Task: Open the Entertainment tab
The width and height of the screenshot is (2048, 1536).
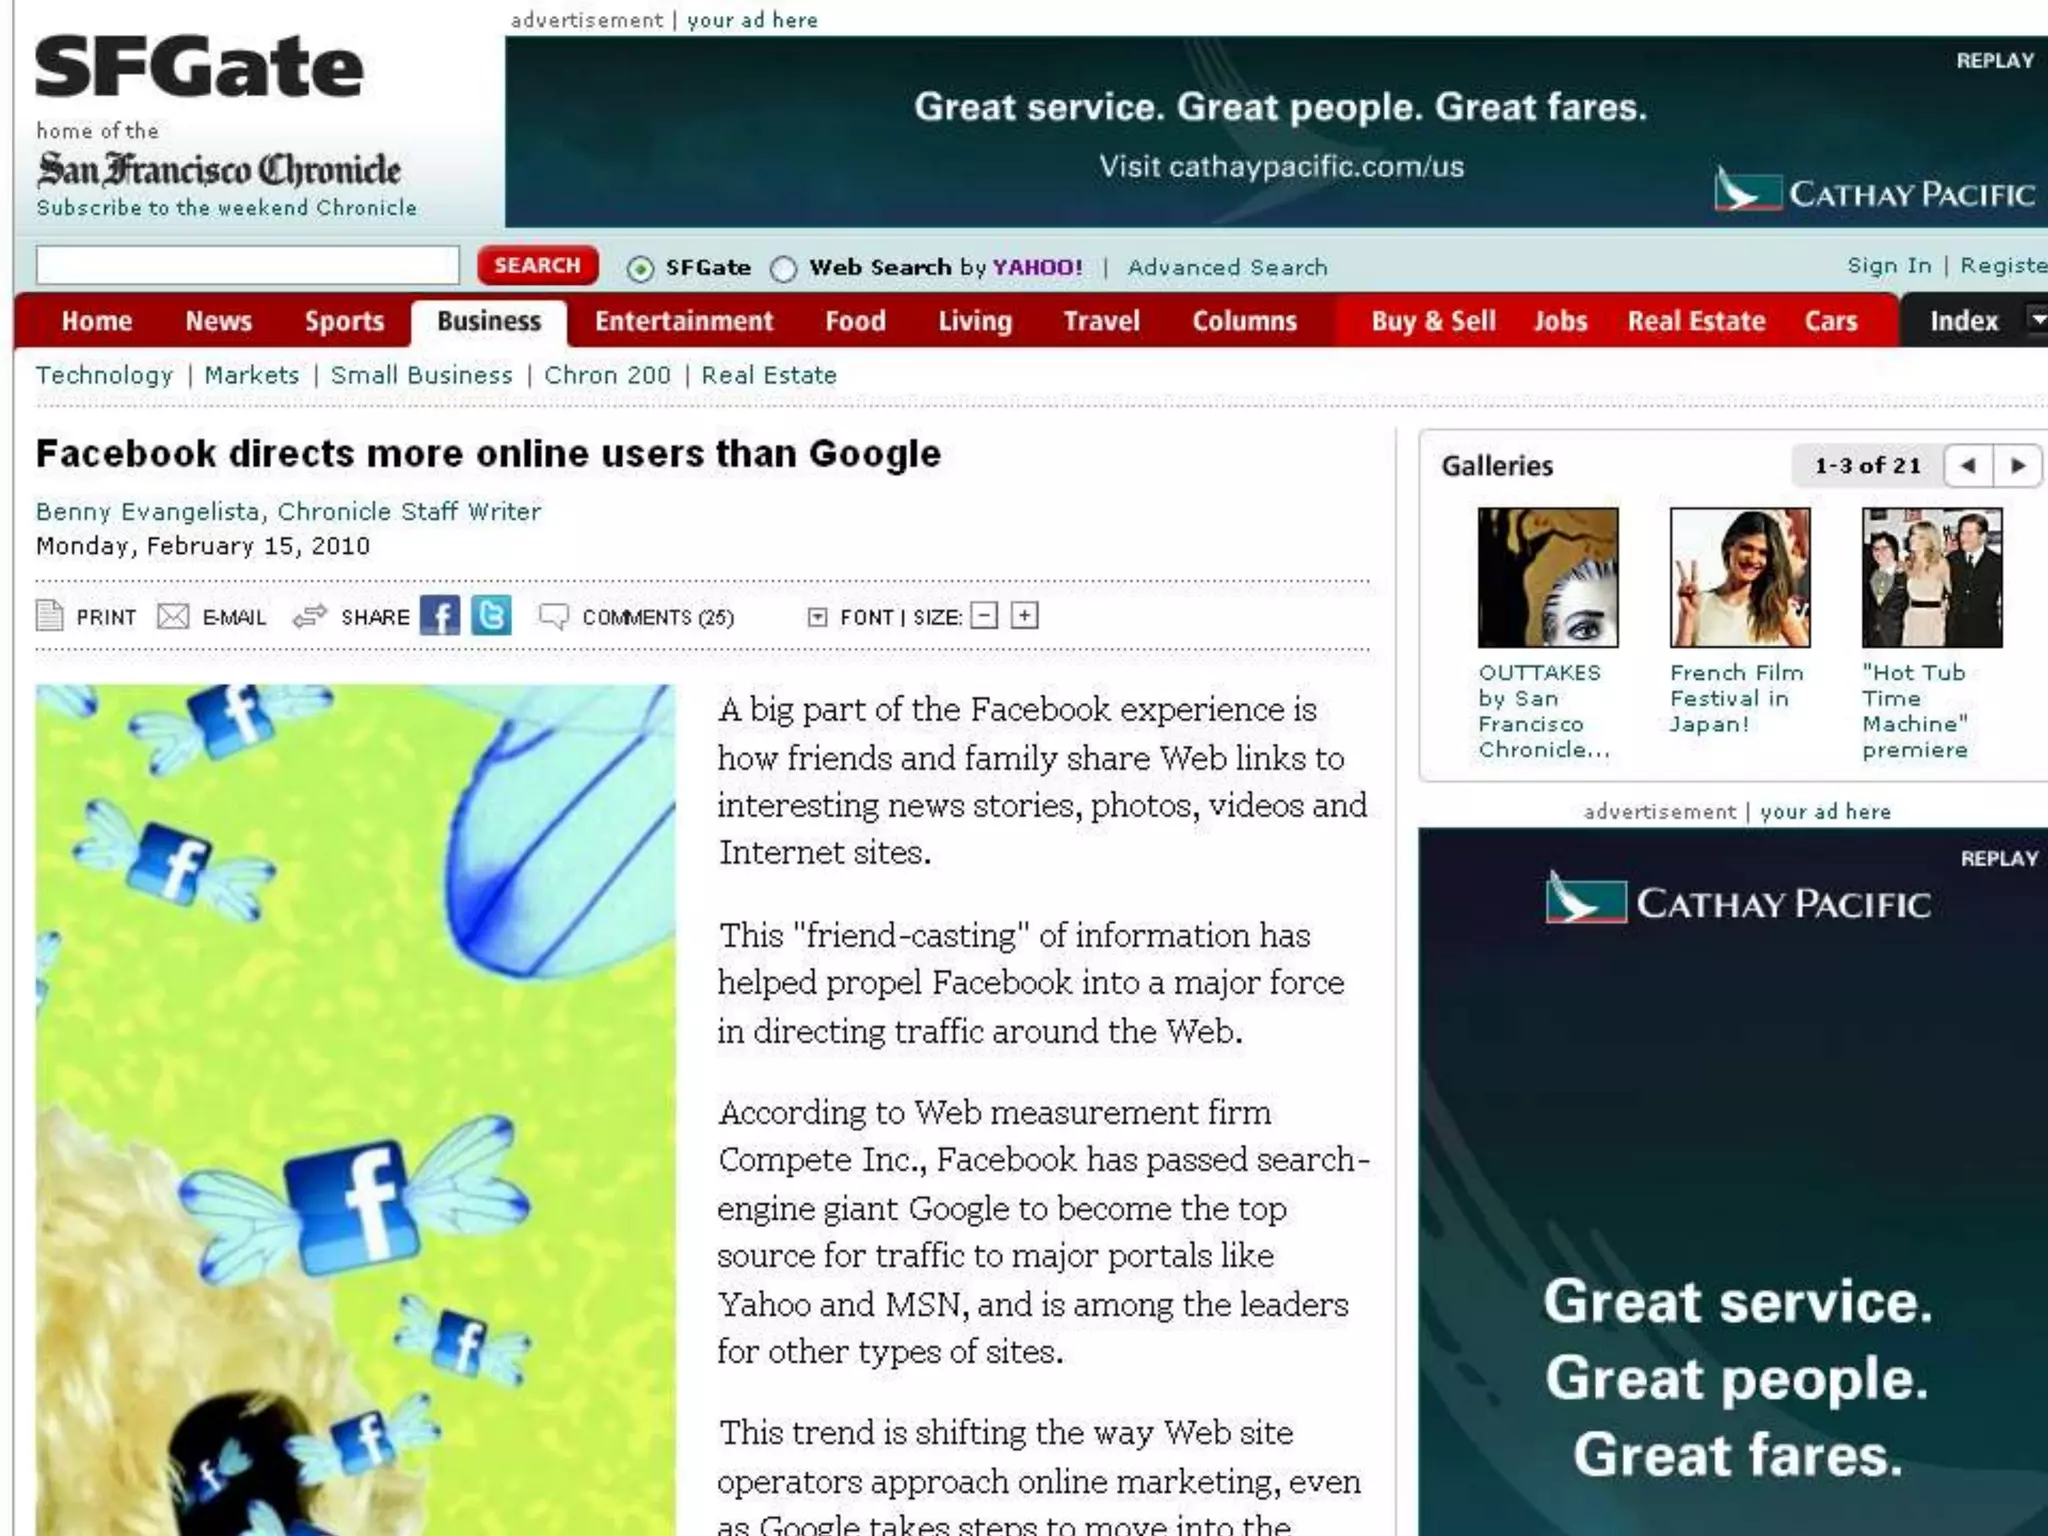Action: (684, 321)
